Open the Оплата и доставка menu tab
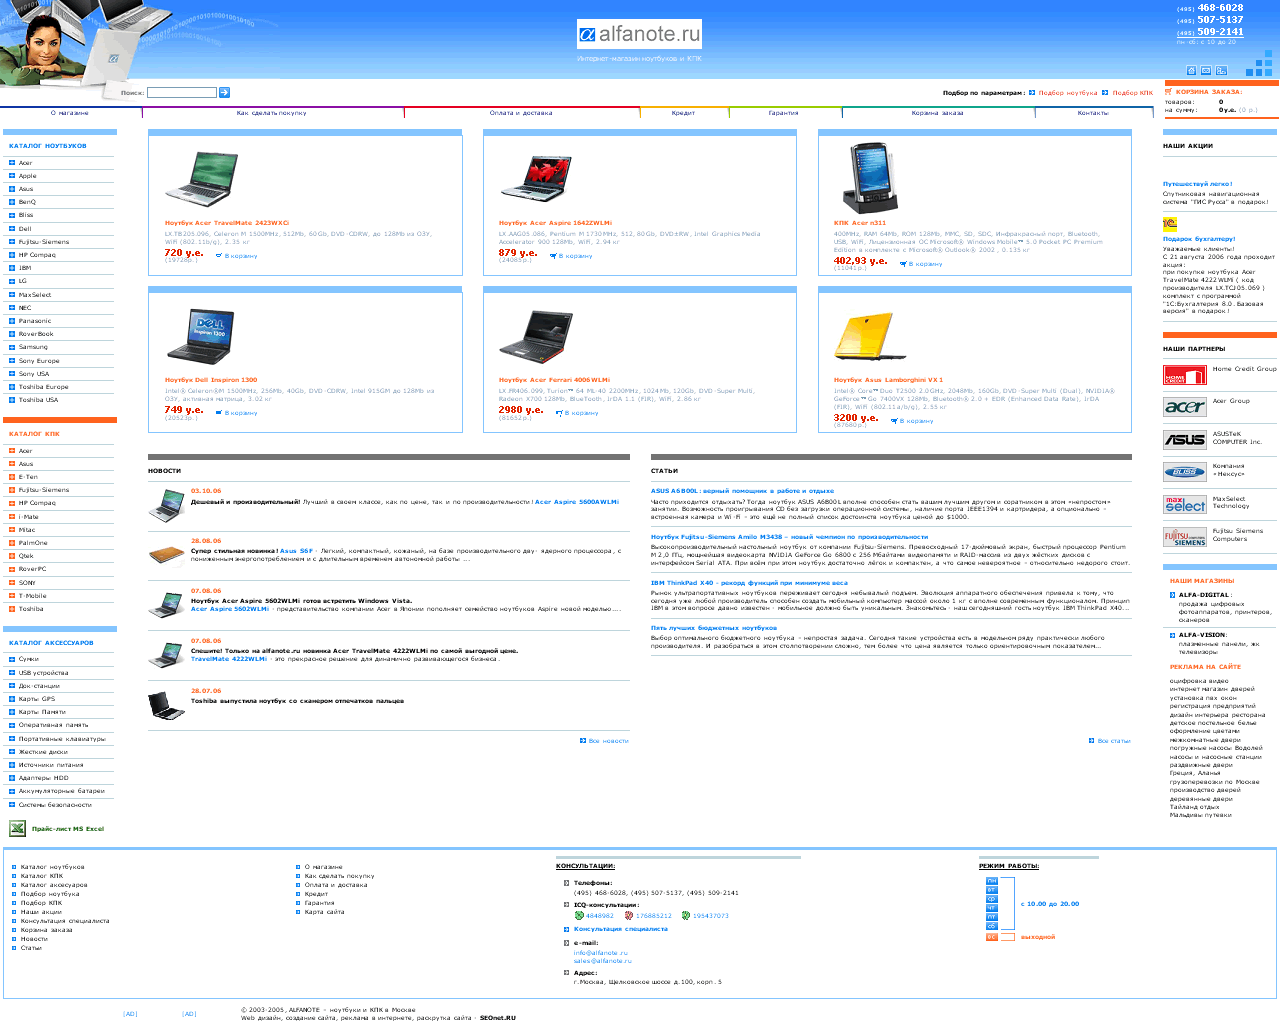This screenshot has height=1024, width=1280. click(521, 113)
